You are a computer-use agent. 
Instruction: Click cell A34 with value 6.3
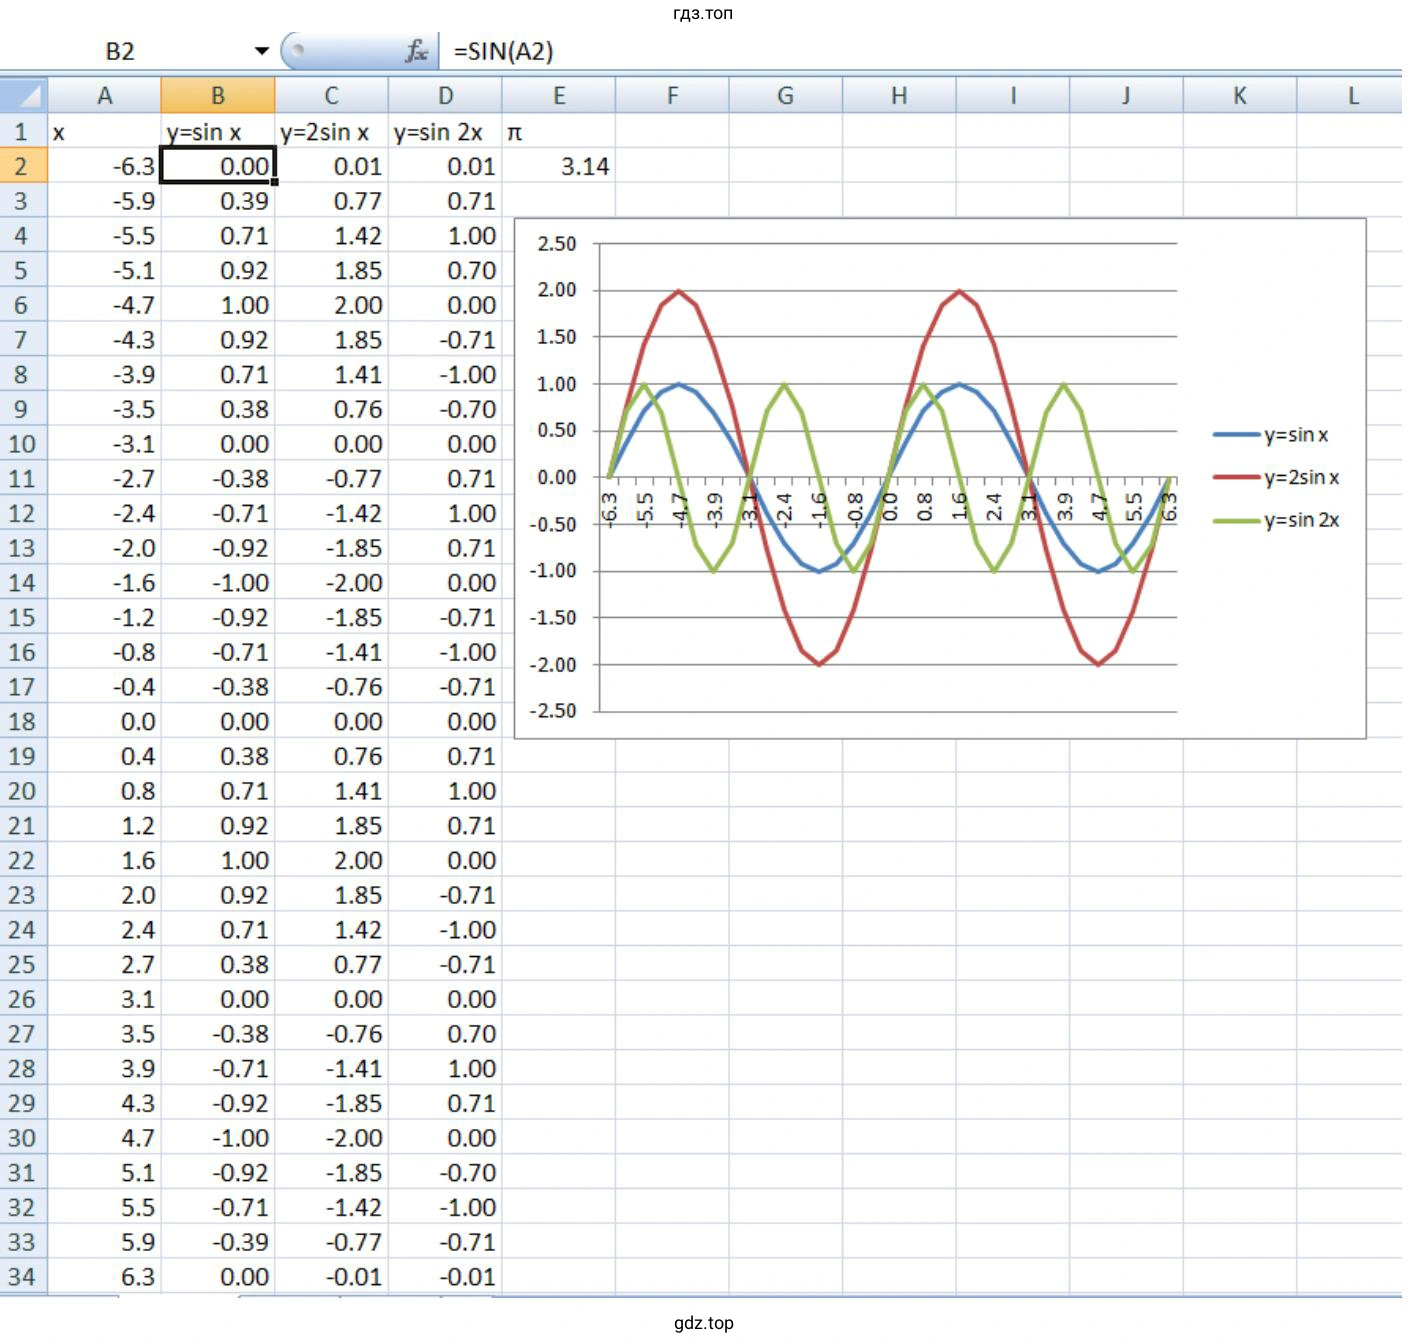(104, 1276)
